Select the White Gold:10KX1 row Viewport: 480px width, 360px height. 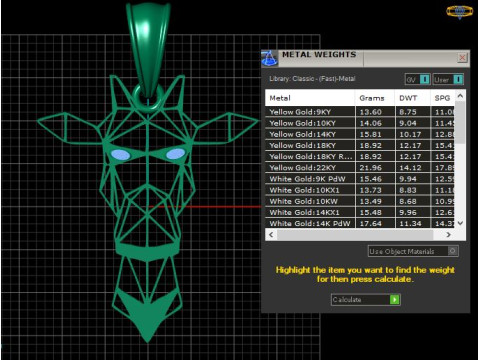coord(360,190)
